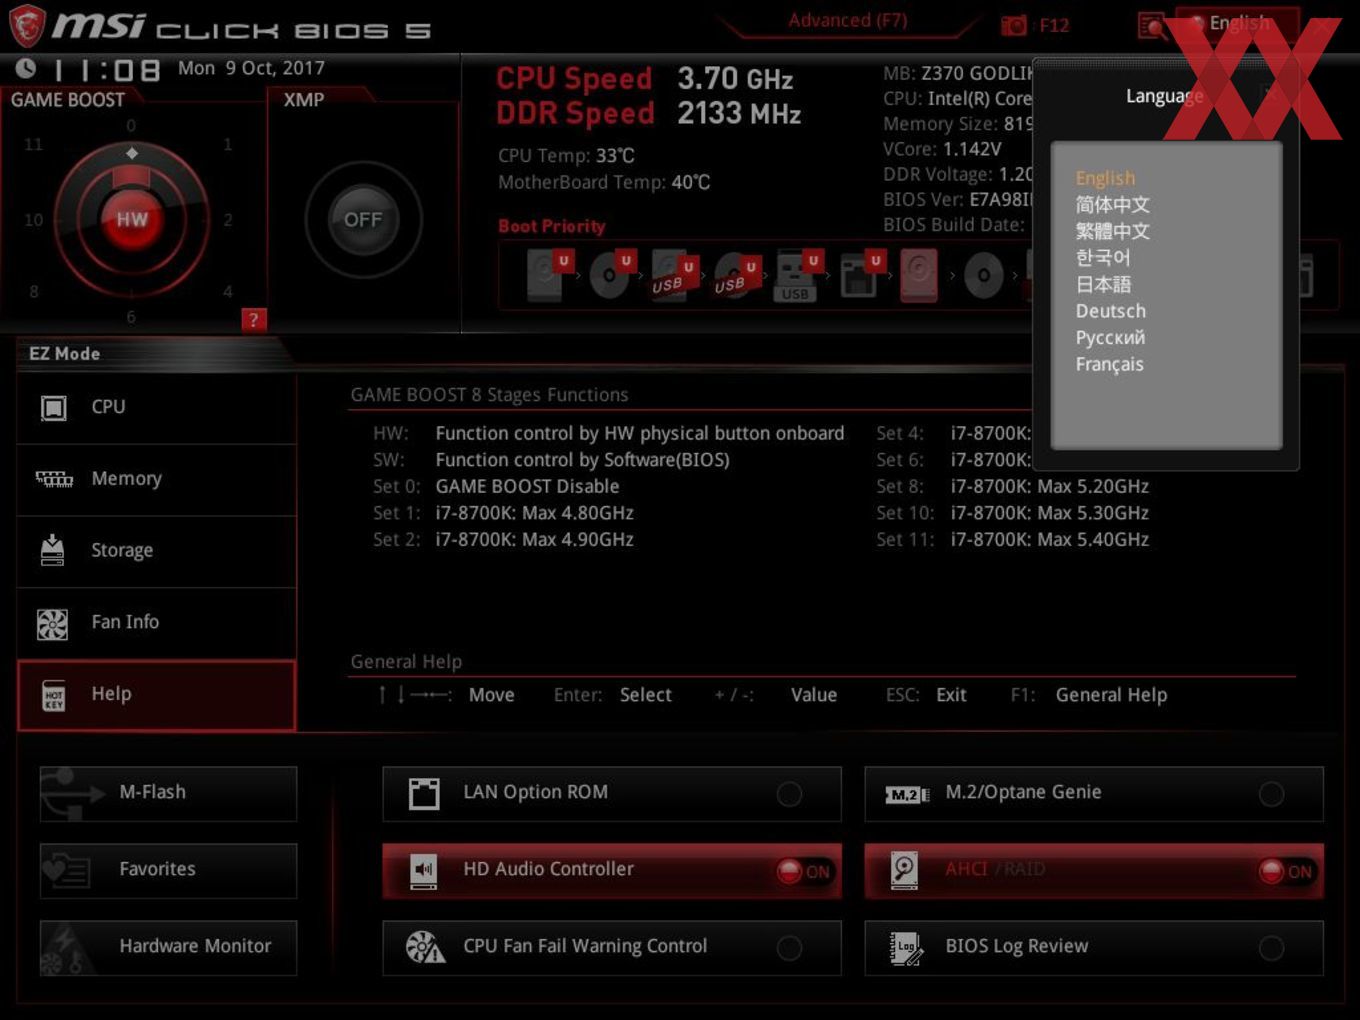
Task: Open the Fan Info section
Action: pyautogui.click(x=157, y=622)
